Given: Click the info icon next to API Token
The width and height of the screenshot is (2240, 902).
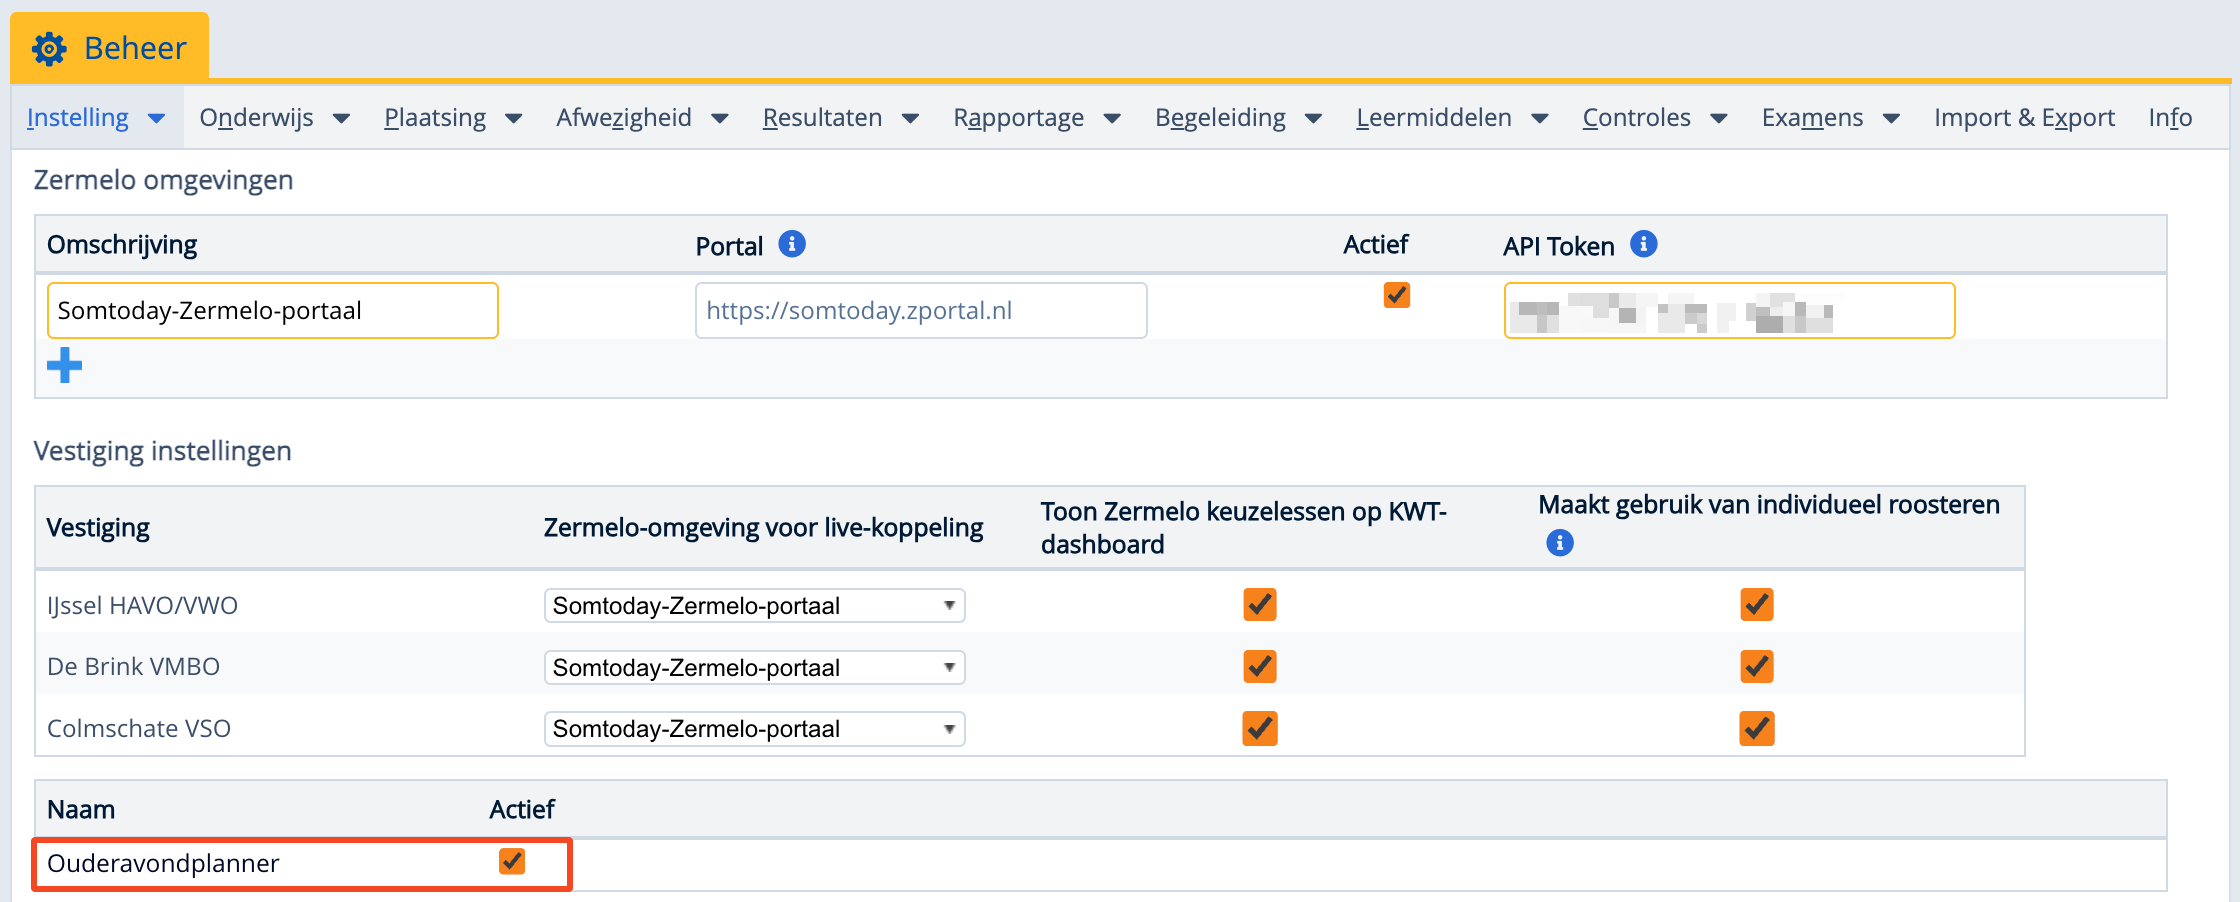Looking at the screenshot, I should pos(1644,244).
